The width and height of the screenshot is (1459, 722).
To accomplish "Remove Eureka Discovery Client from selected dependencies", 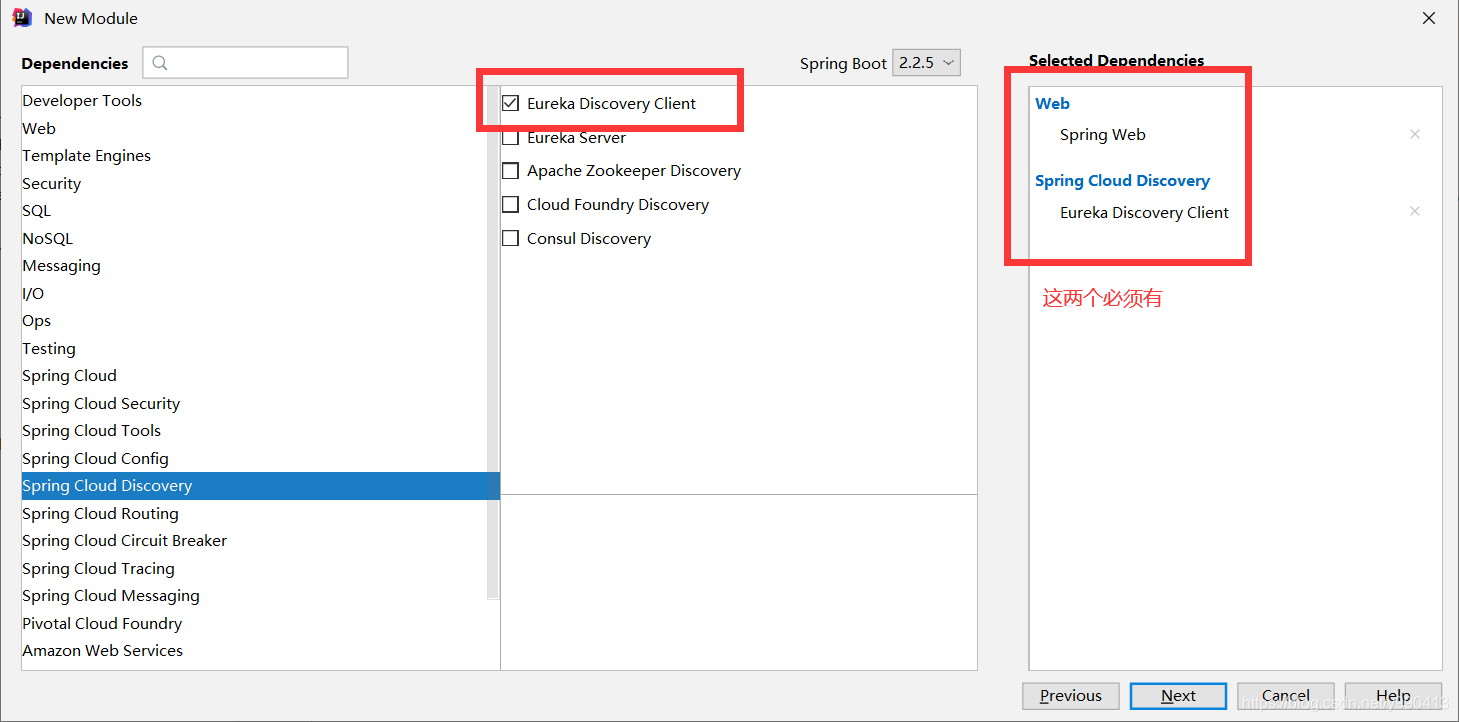I will click(1414, 211).
